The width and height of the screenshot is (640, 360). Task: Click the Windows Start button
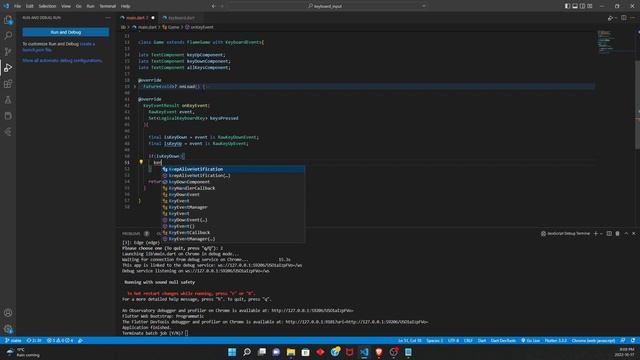point(232,352)
